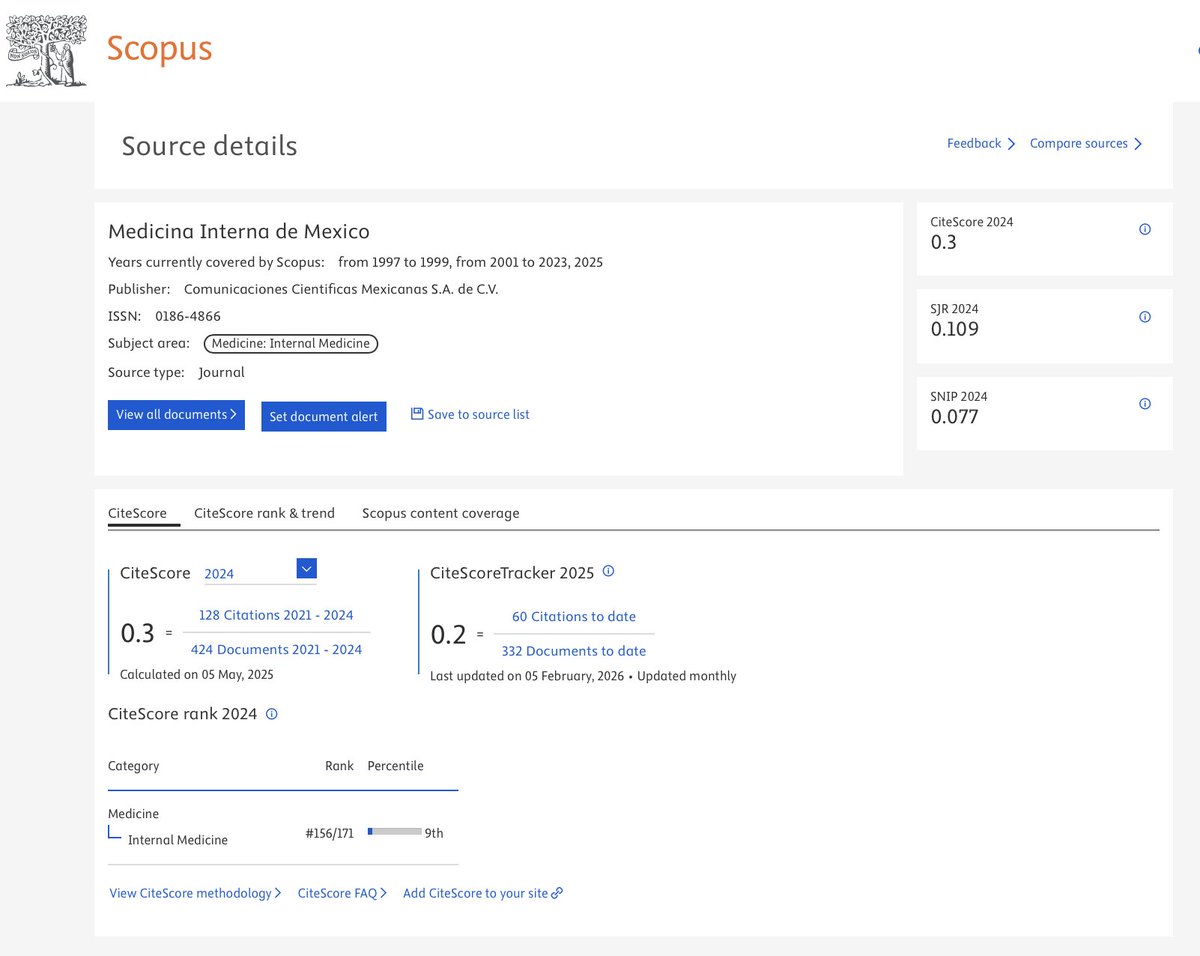The width and height of the screenshot is (1200, 956).
Task: Open Scopus content coverage tab
Action: (441, 513)
